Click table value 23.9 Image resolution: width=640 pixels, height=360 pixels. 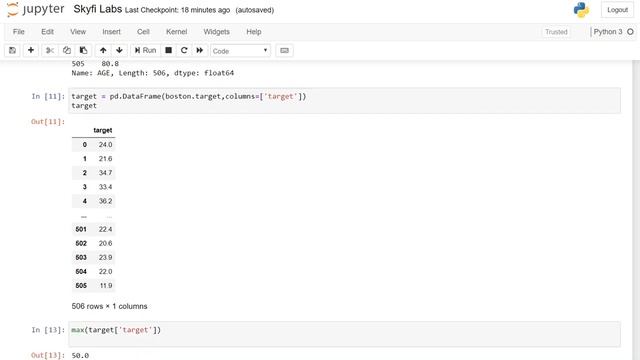click(x=105, y=257)
